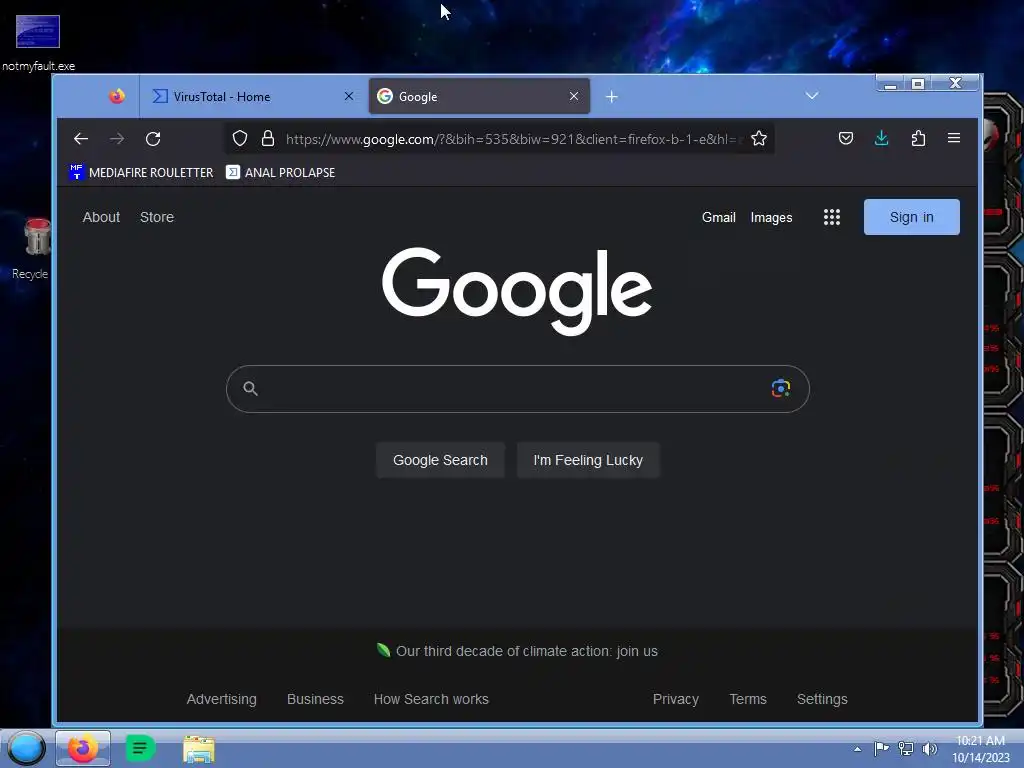Open the About link
The image size is (1024, 768).
(101, 217)
